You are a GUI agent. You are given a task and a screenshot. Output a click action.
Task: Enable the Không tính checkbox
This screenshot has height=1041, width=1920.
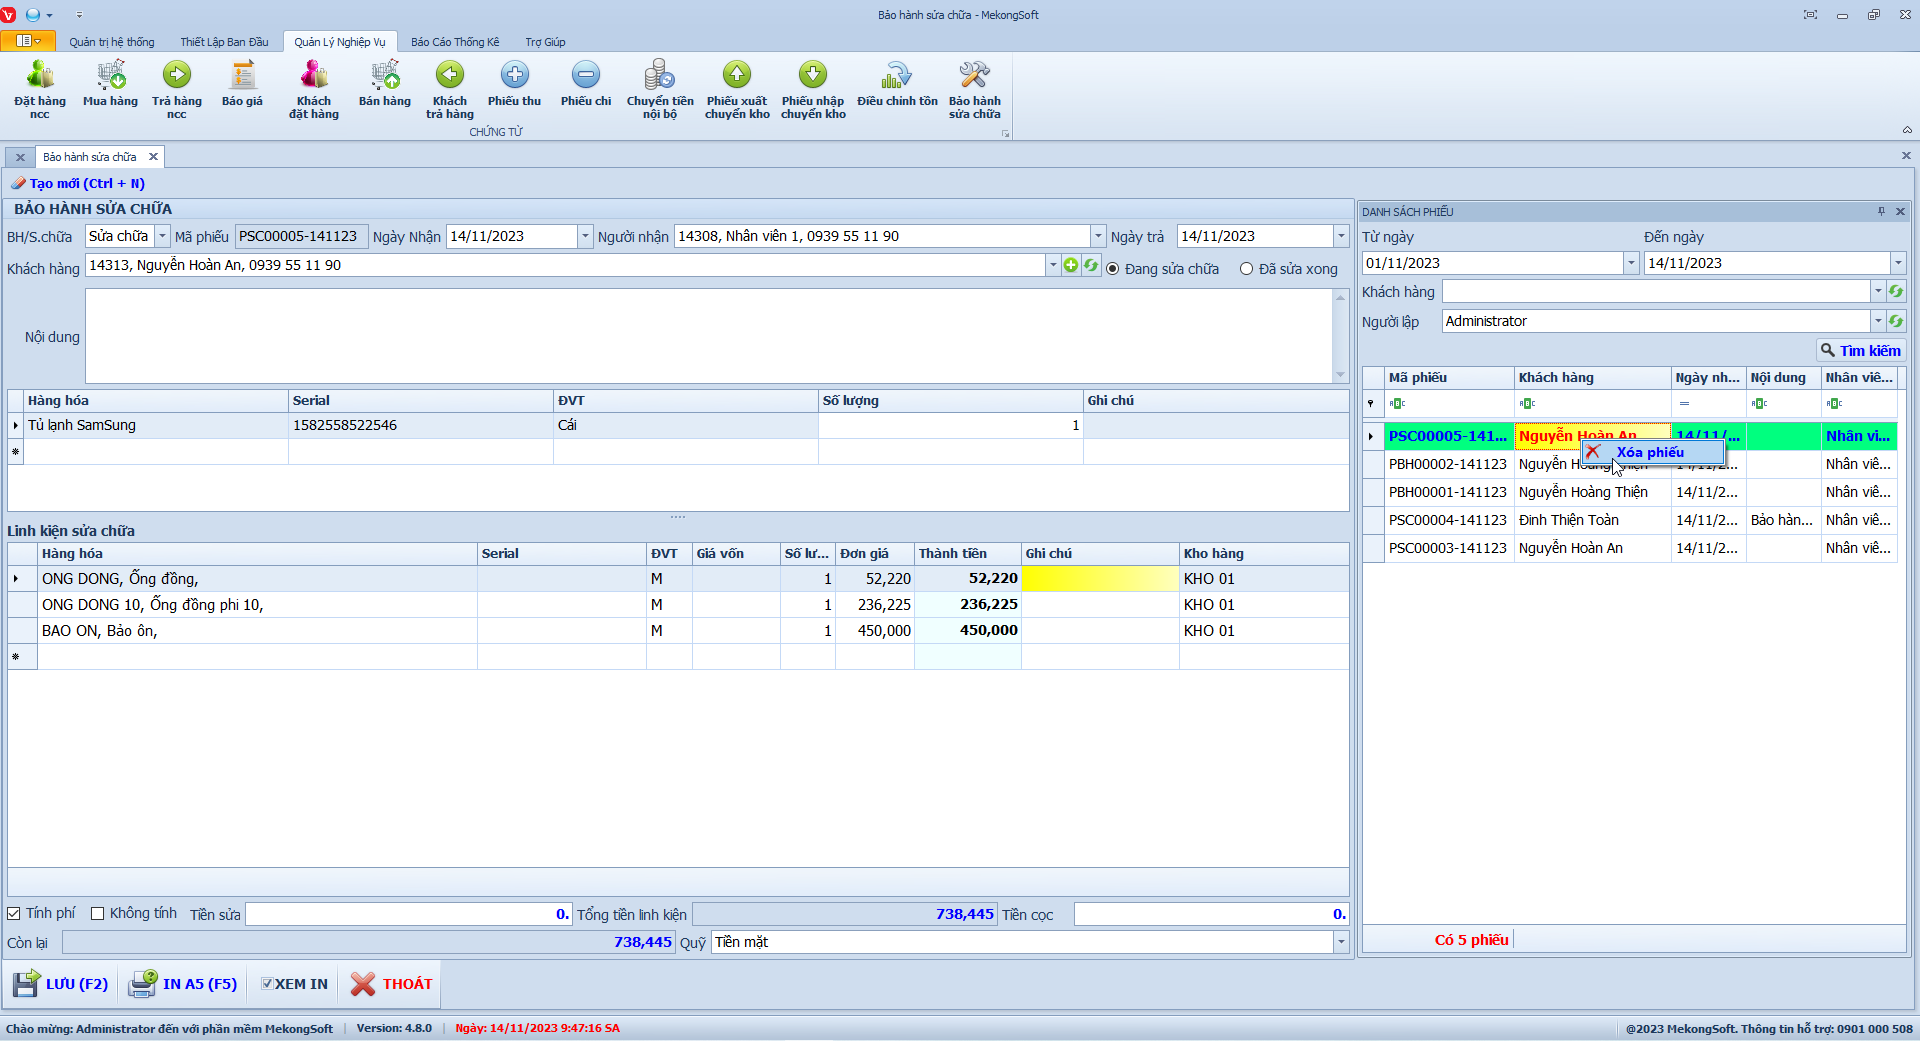98,914
